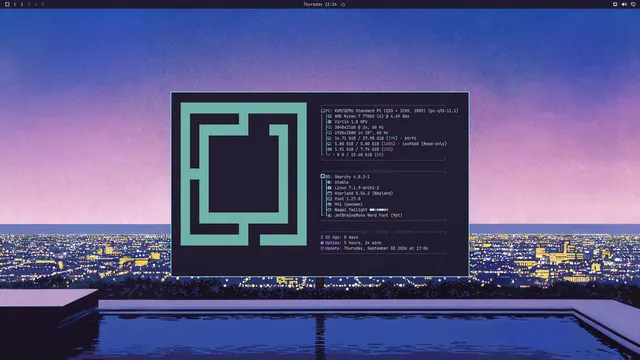Switch to workspace 5
This screenshot has height=360, width=640.
click(42, 4)
